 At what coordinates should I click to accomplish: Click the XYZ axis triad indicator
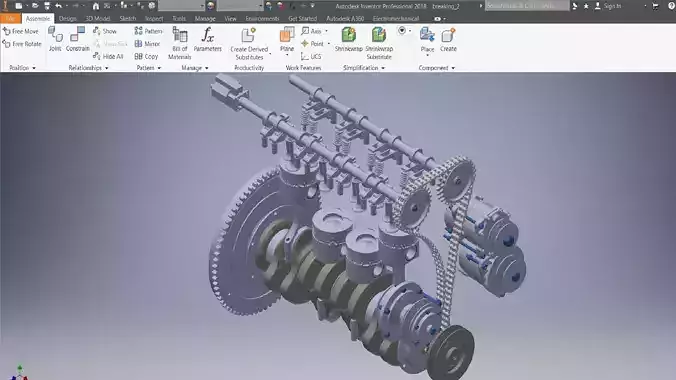click(x=19, y=373)
